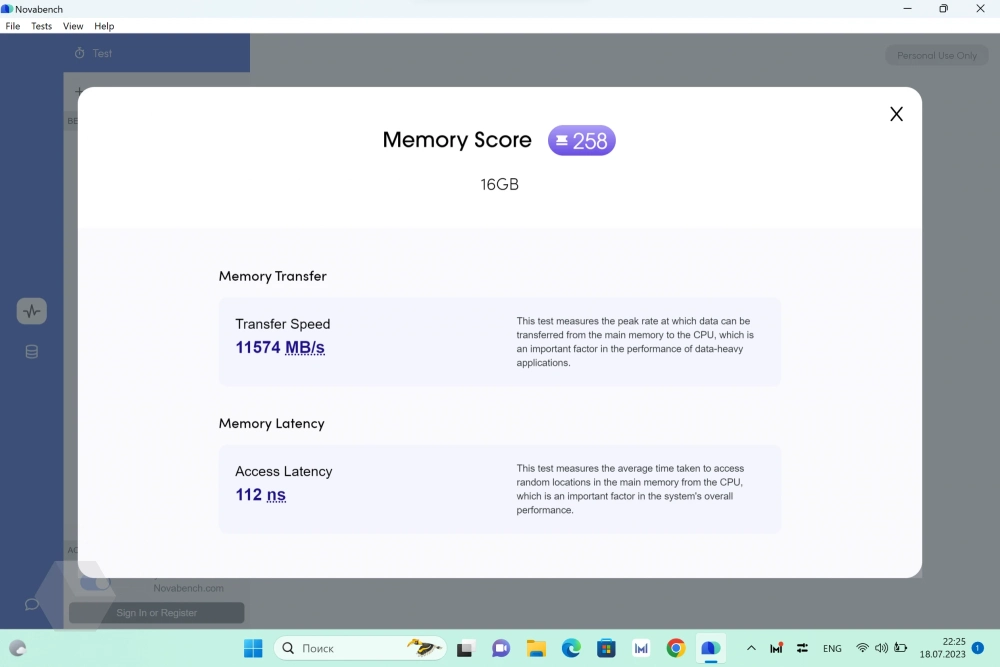
Task: Launch File Explorer from the taskbar
Action: click(536, 648)
